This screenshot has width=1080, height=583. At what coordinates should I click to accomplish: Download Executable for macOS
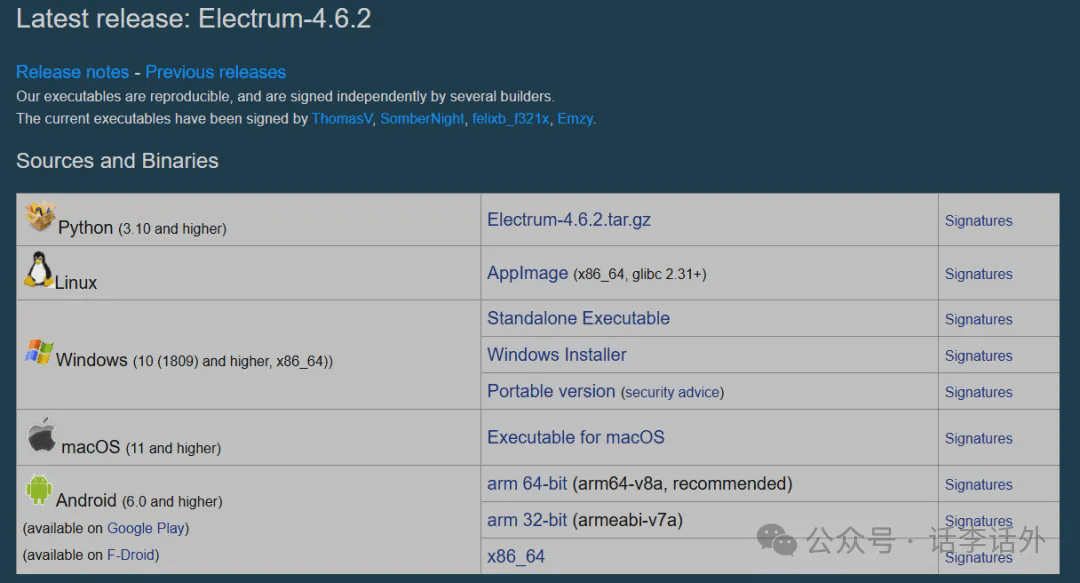(x=575, y=437)
